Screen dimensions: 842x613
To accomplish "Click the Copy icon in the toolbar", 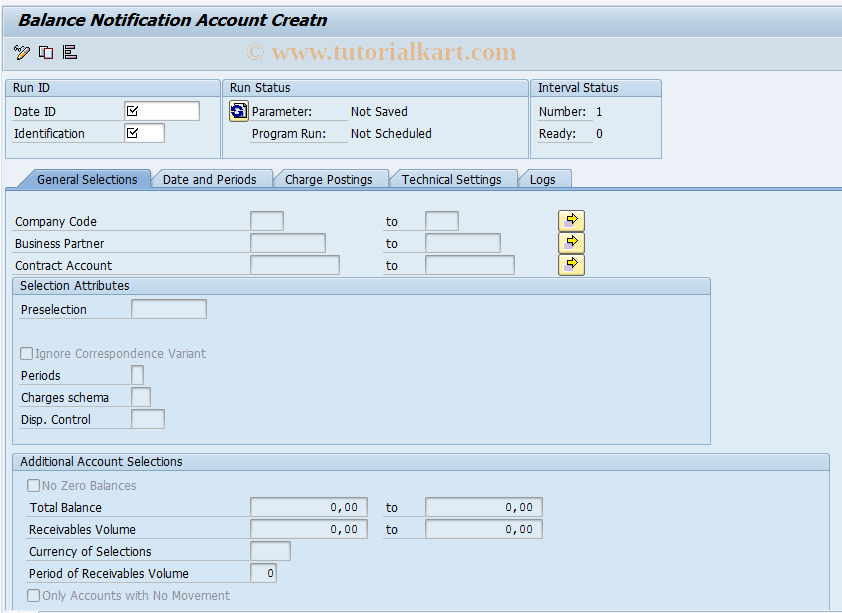I will pyautogui.click(x=45, y=52).
